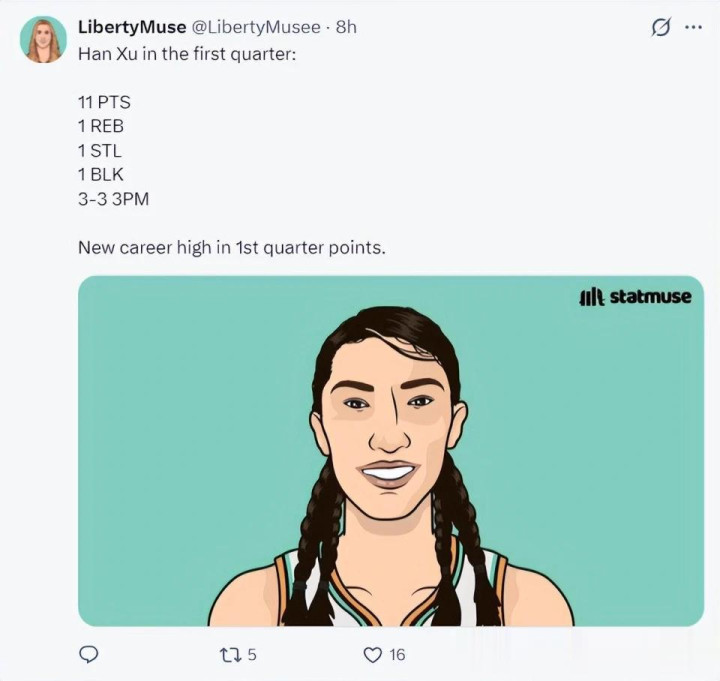Click the "1 REB" stat line

101,126
